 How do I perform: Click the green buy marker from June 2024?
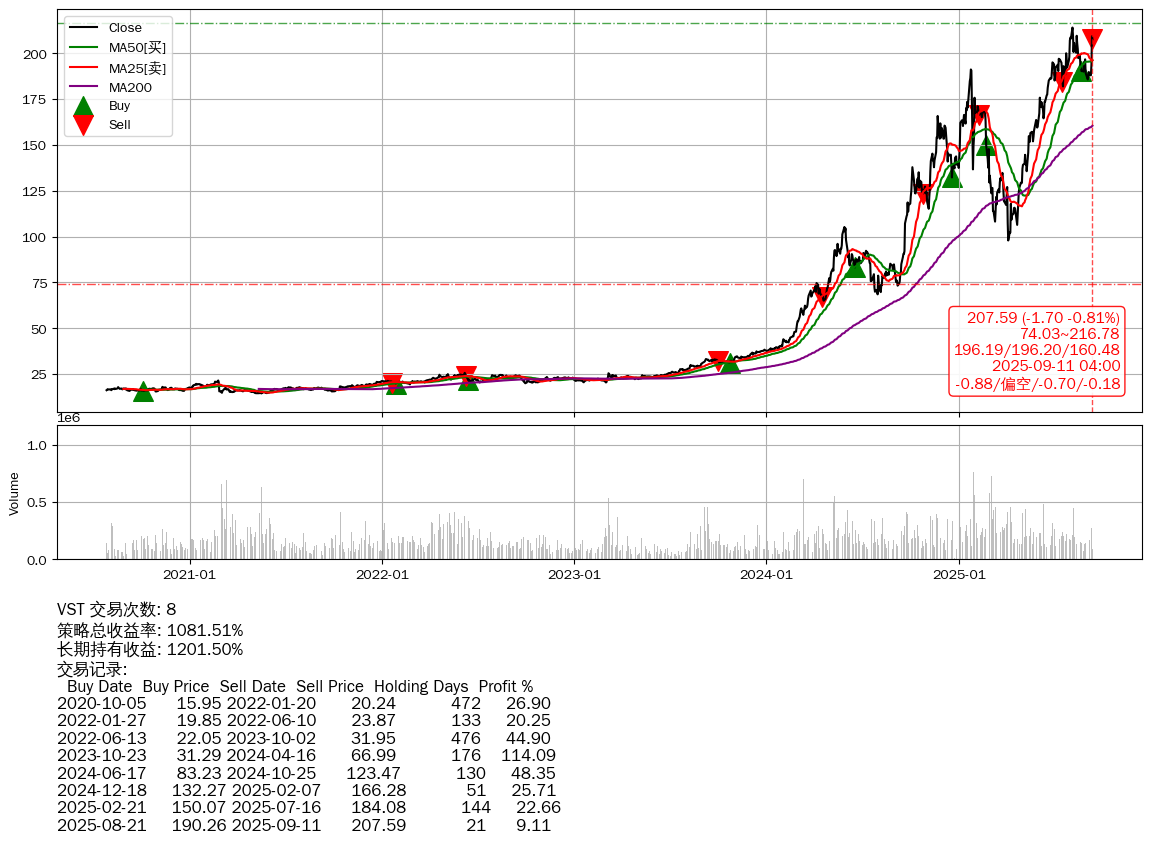855,267
